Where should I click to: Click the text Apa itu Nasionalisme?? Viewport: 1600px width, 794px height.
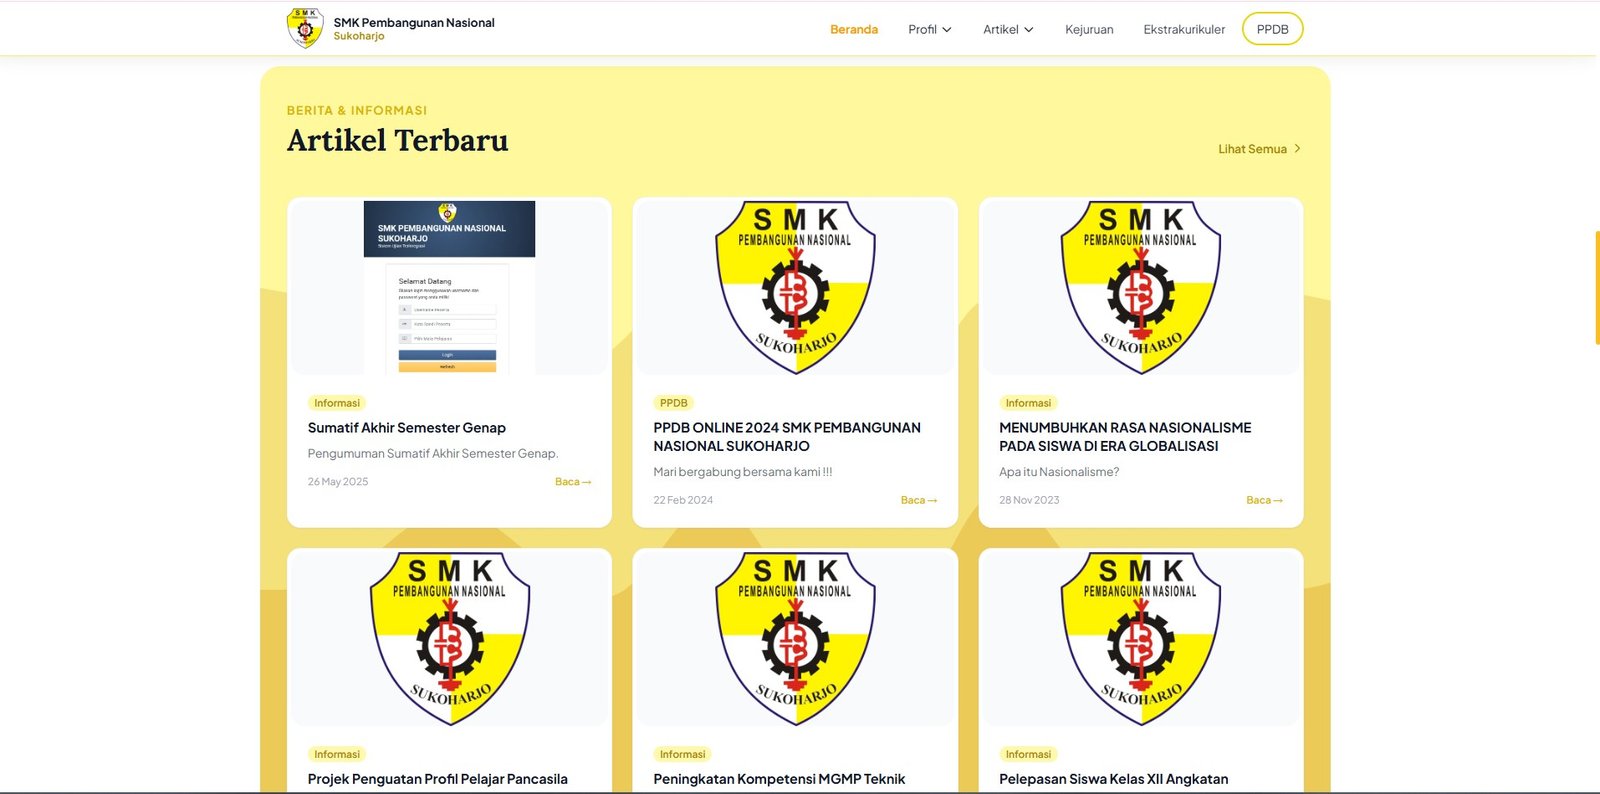1059,472
